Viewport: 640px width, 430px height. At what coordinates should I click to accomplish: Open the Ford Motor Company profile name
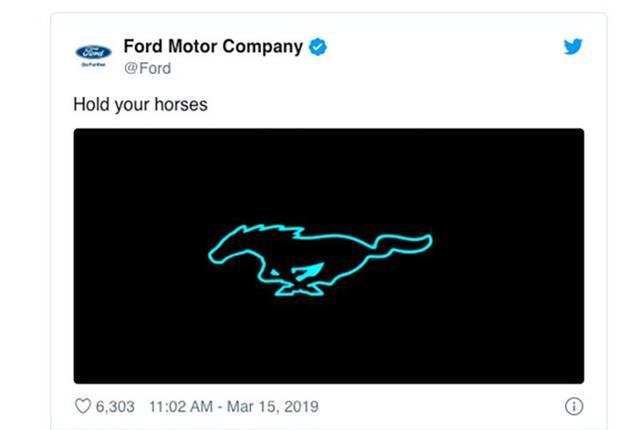212,47
